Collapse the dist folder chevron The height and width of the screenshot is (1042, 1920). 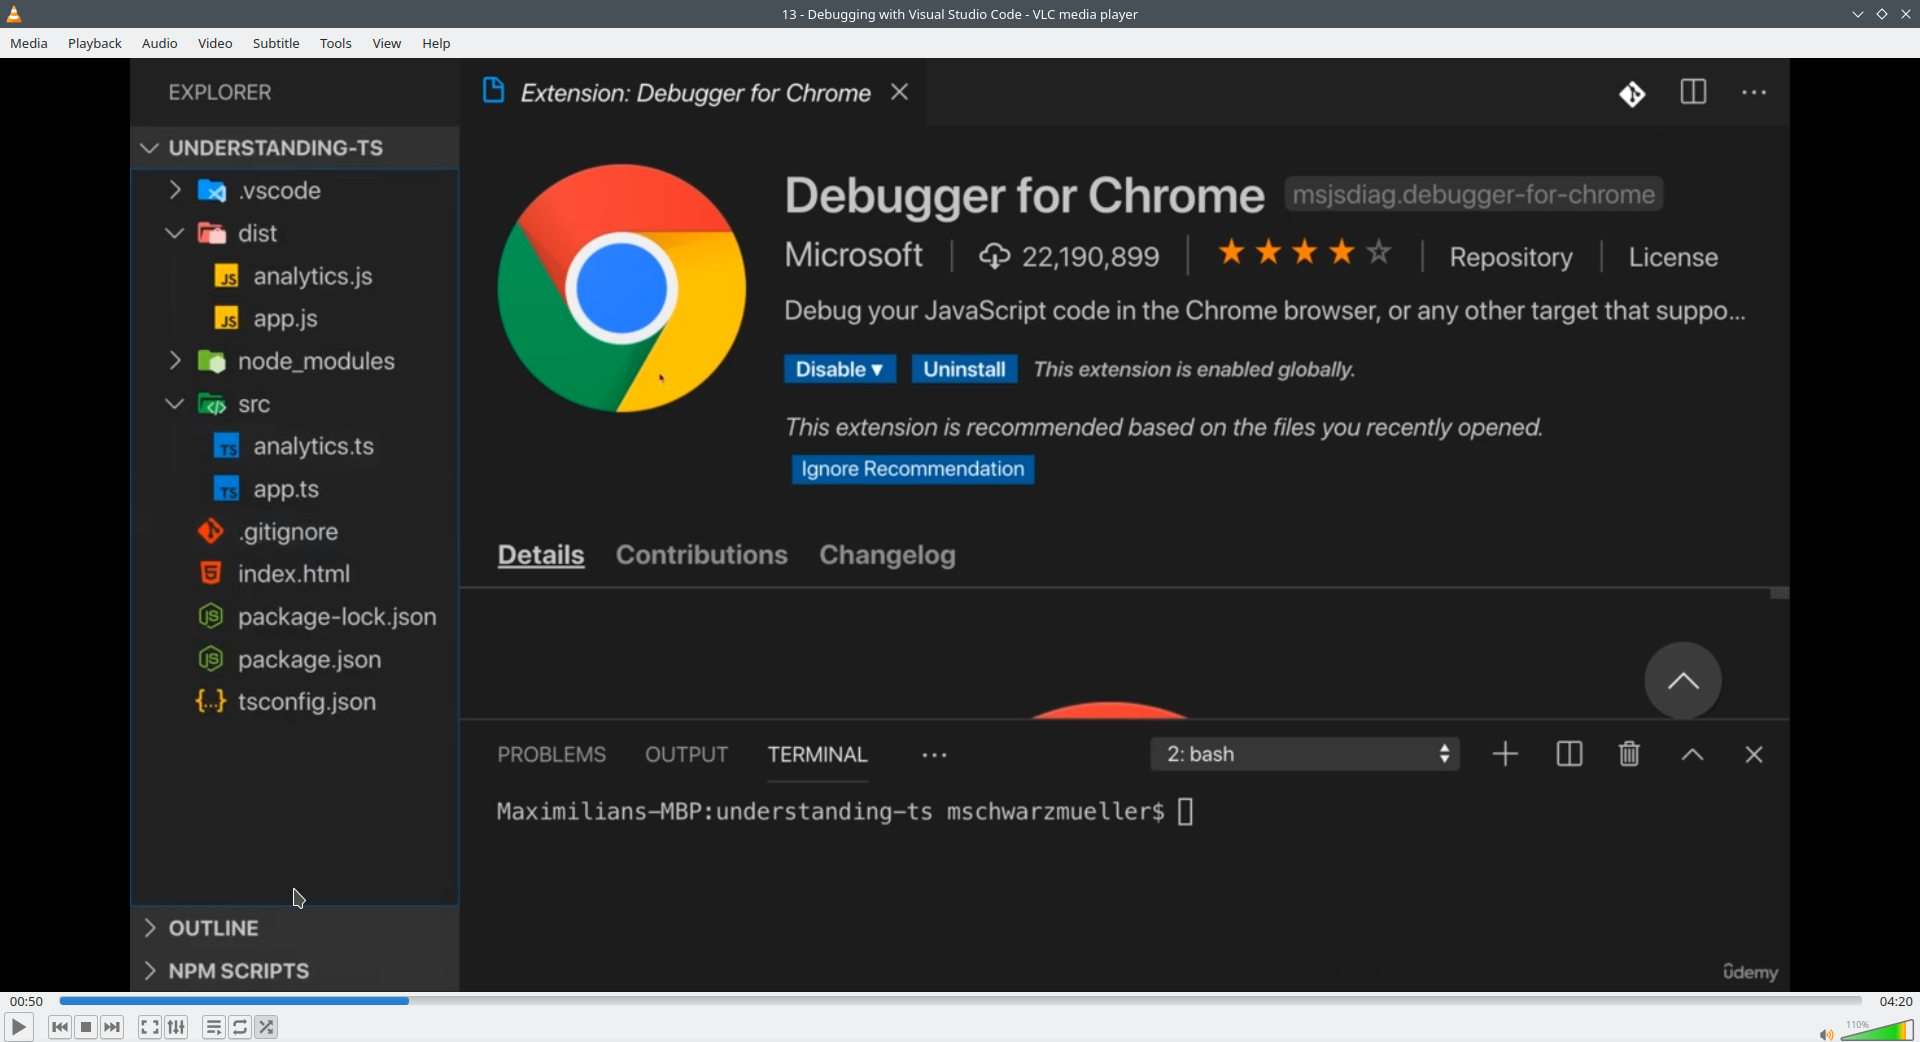point(175,233)
